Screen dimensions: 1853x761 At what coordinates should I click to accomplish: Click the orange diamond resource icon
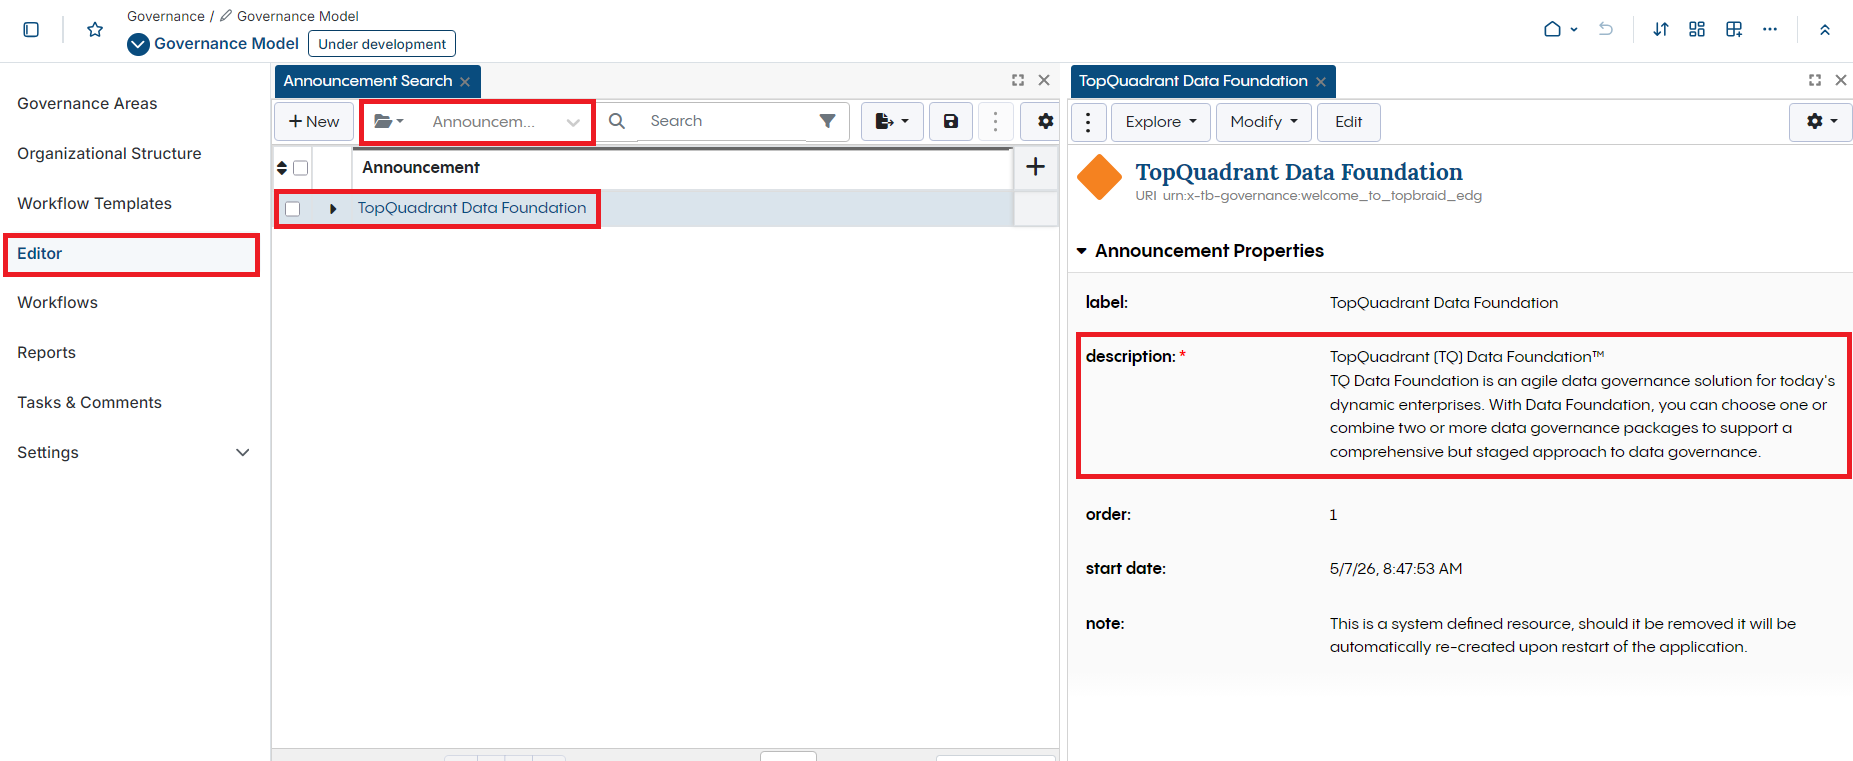coord(1100,178)
